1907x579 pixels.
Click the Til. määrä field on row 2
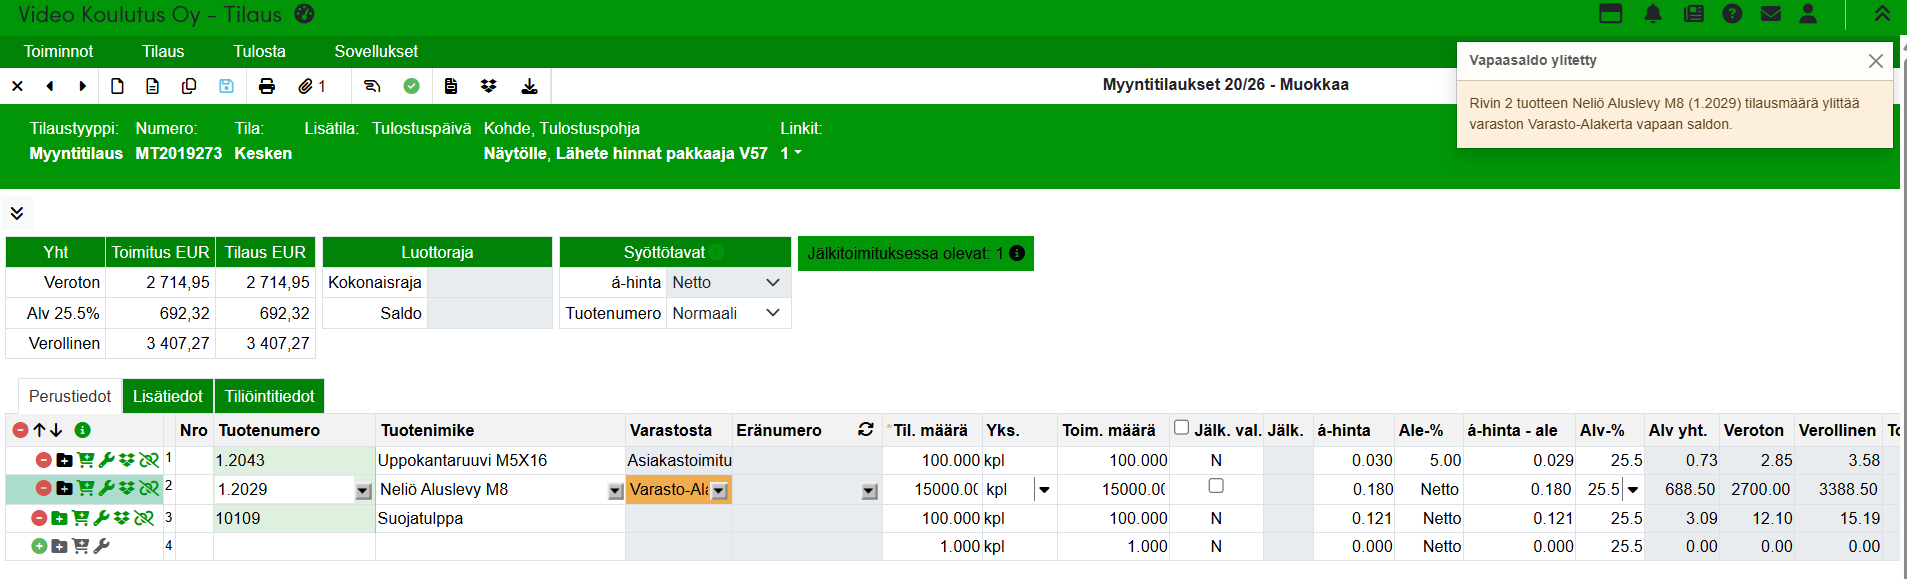click(x=932, y=489)
